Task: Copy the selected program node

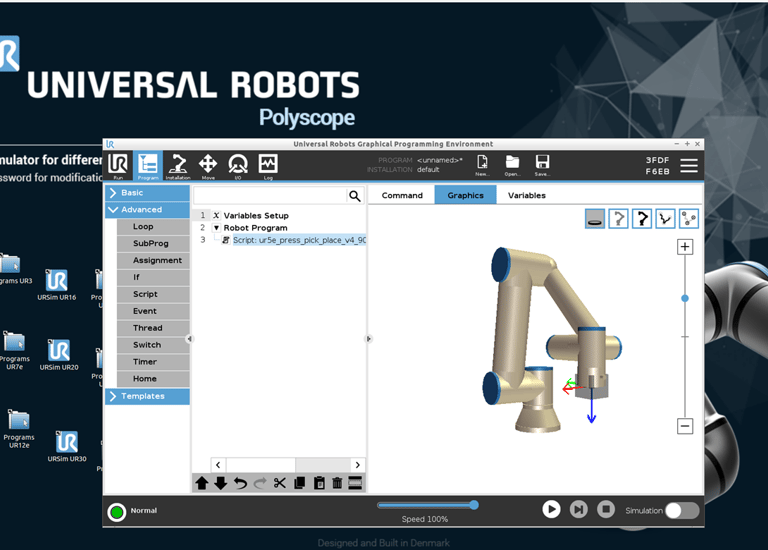Action: 299,483
